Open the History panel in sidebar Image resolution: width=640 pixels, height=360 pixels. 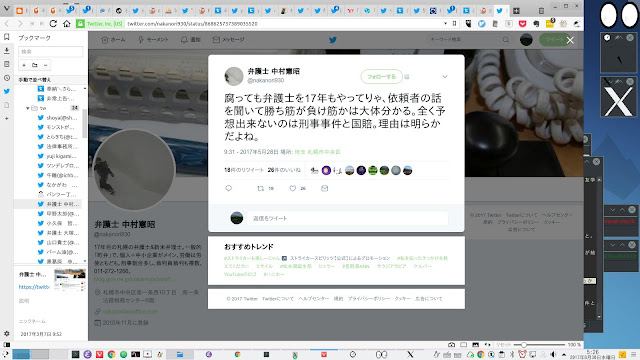[7, 78]
